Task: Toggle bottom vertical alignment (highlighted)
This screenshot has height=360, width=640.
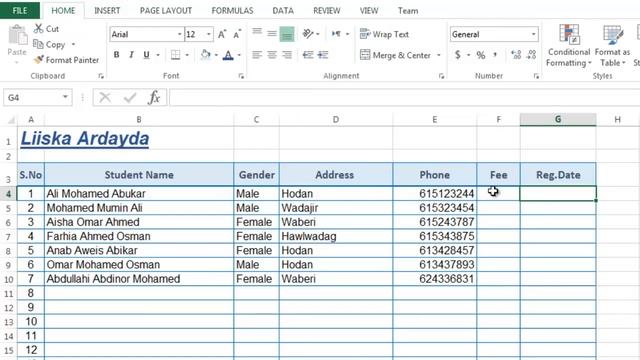Action: (287, 34)
